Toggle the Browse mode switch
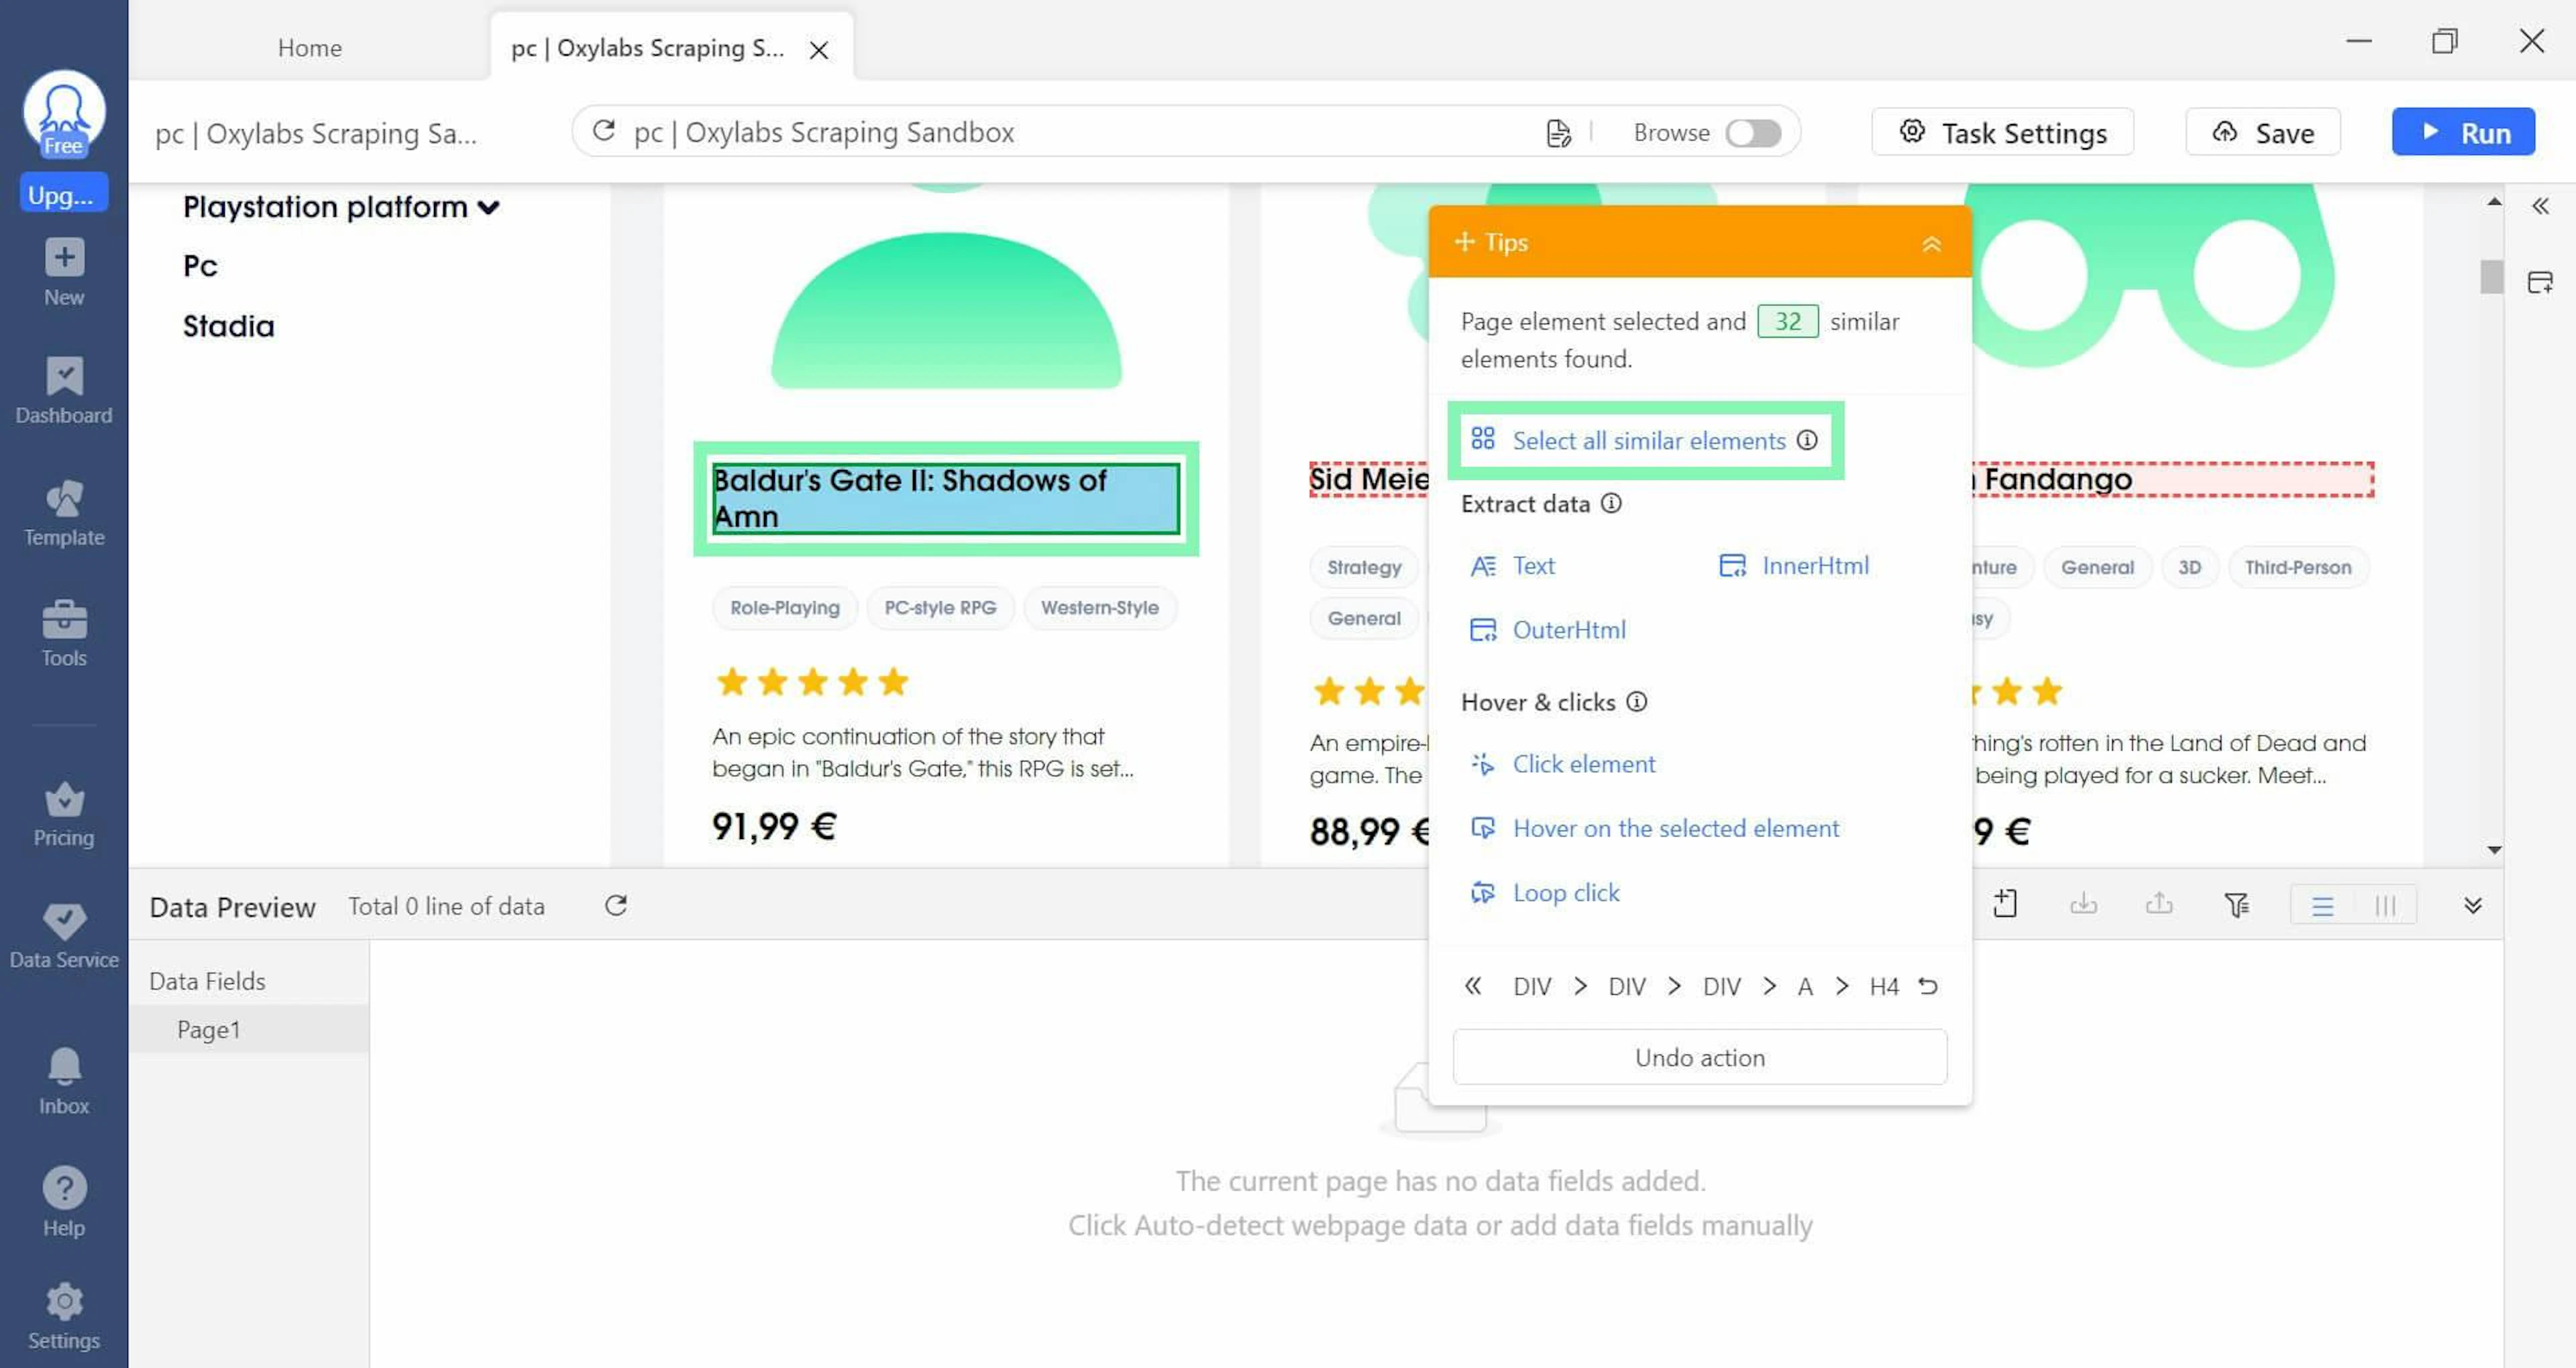The width and height of the screenshot is (2576, 1368). [x=1753, y=132]
